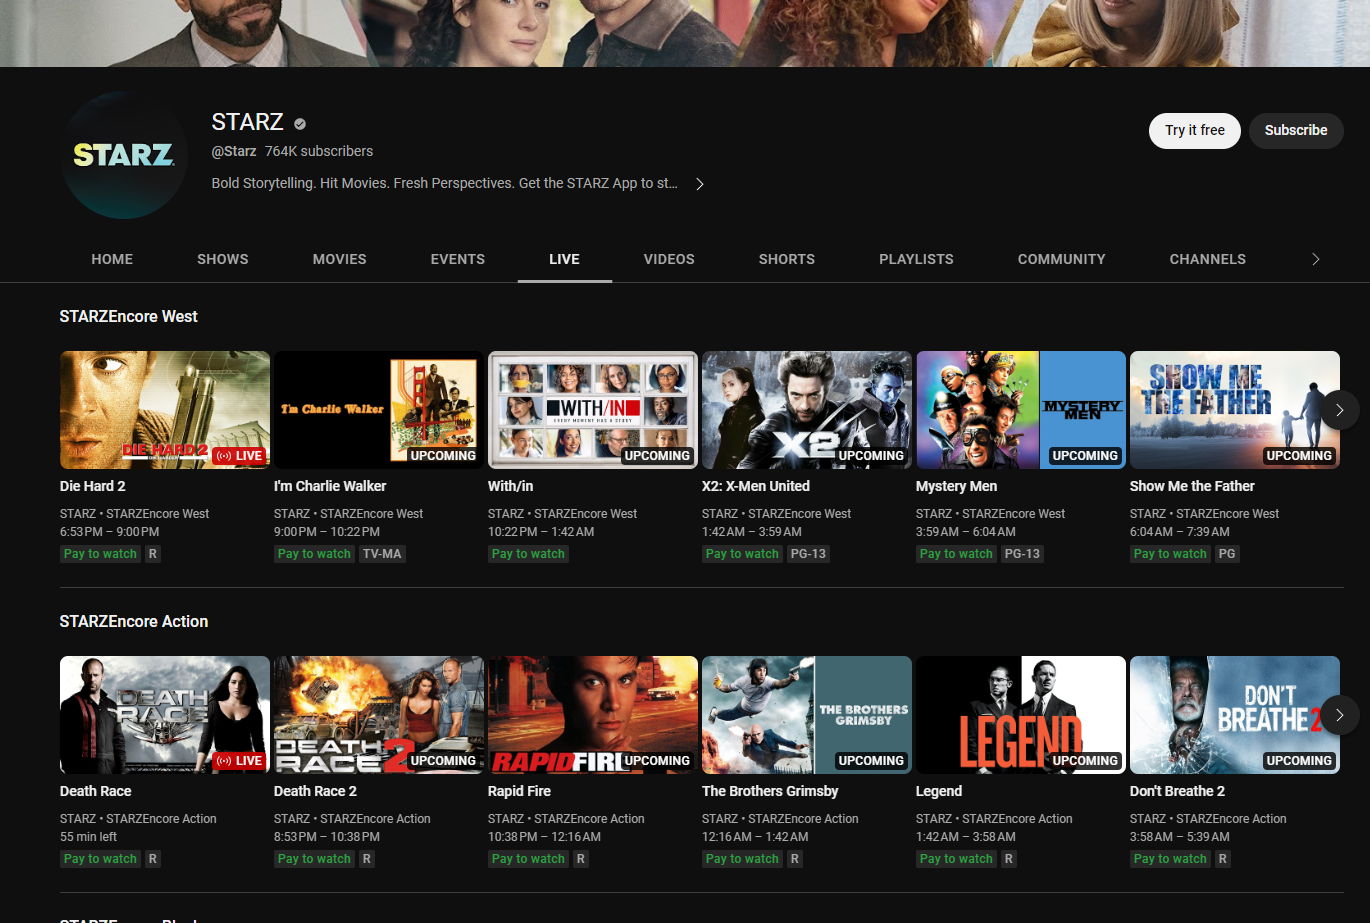Click Pay to watch under Don't Breathe 2
Viewport: 1370px width, 923px height.
[1170, 859]
